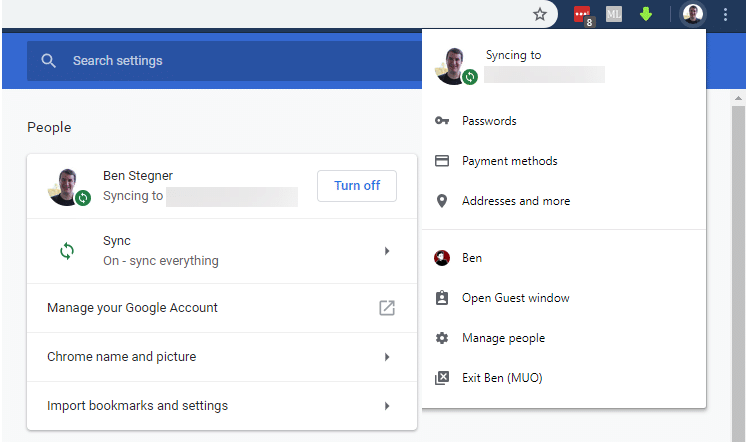This screenshot has height=442, width=746.
Task: Open the green download arrow extension
Action: tap(646, 14)
